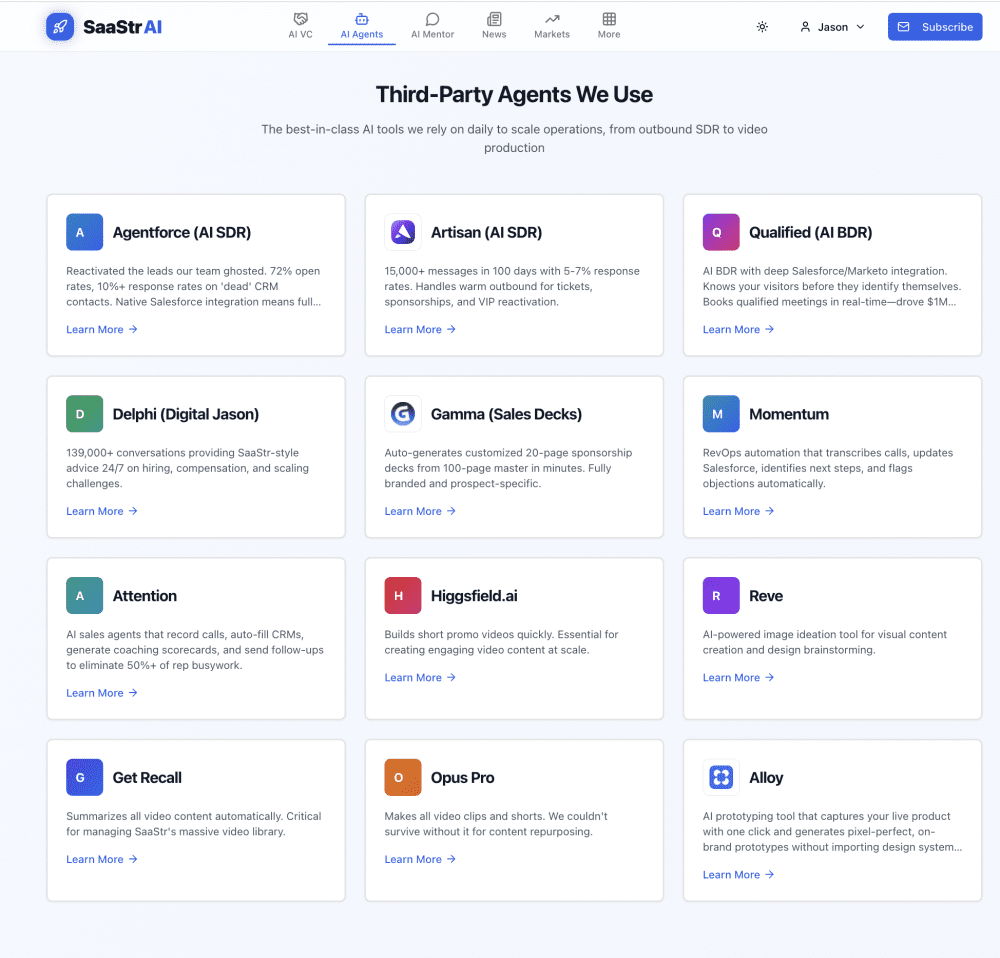1000x958 pixels.
Task: Click the Alloy blue logo icon
Action: (x=720, y=777)
